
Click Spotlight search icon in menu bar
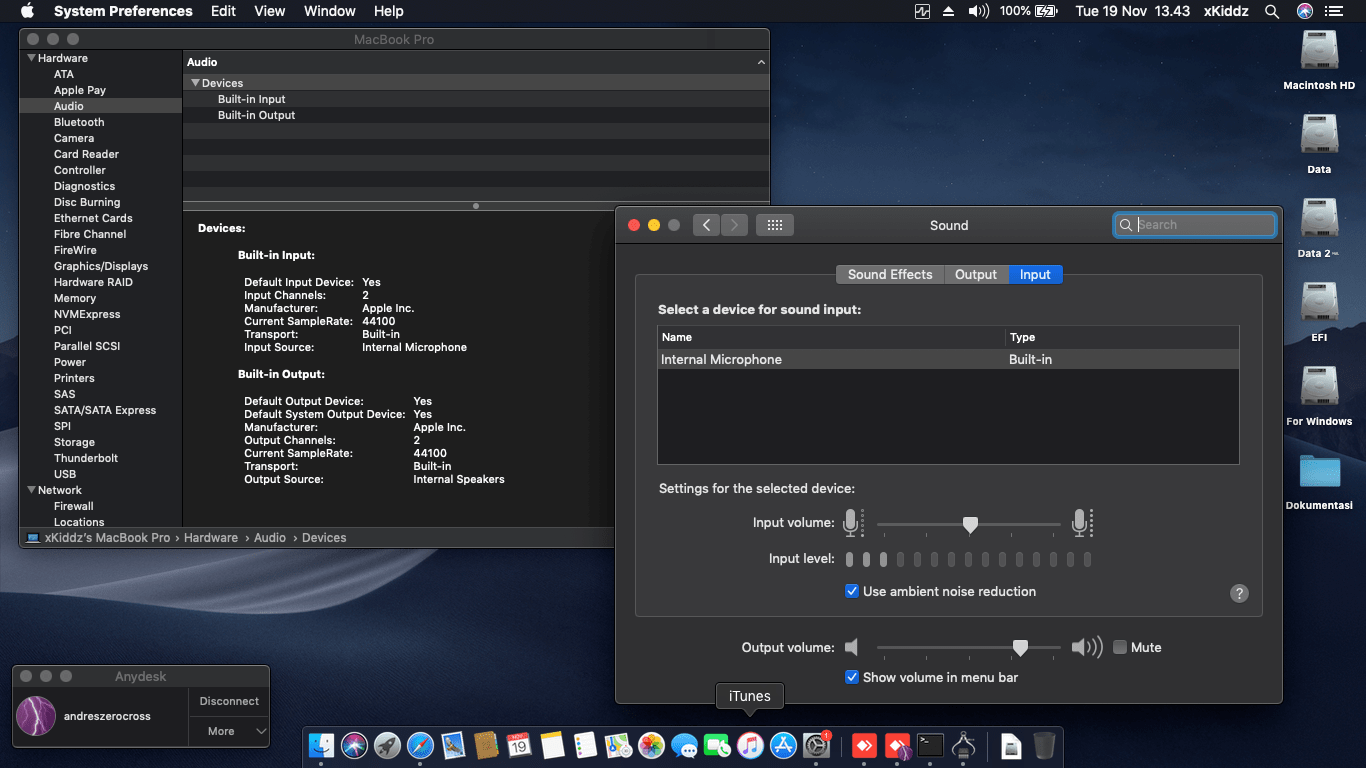coord(1272,11)
